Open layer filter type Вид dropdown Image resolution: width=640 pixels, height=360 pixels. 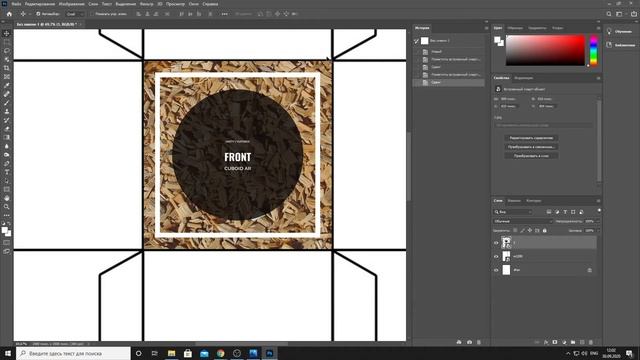tap(513, 212)
